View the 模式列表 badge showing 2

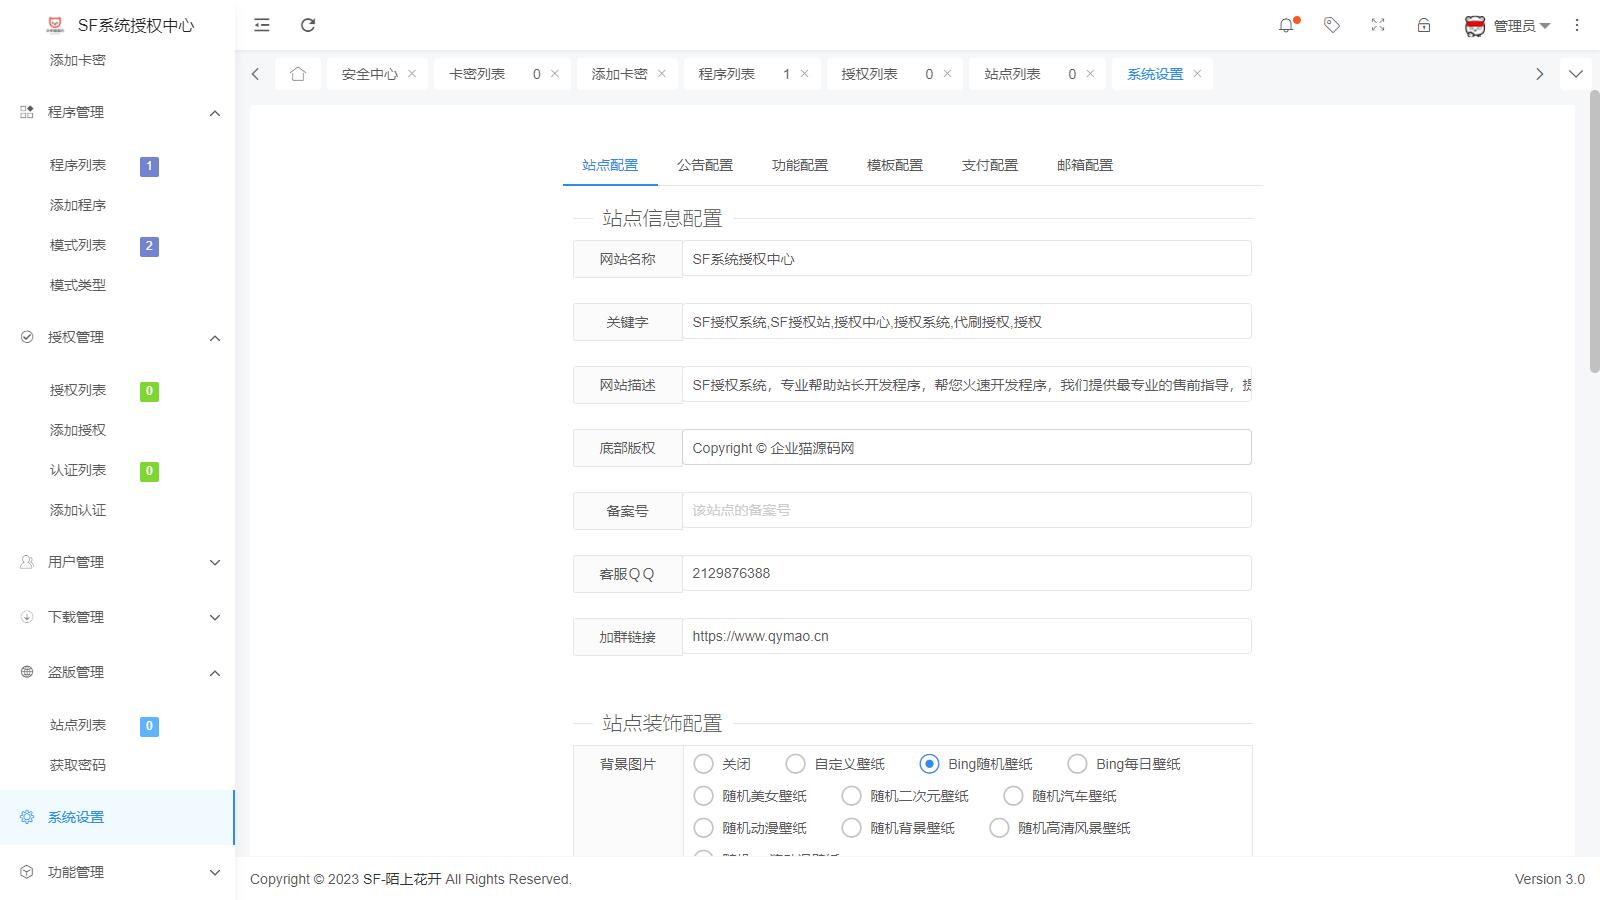[x=149, y=245]
